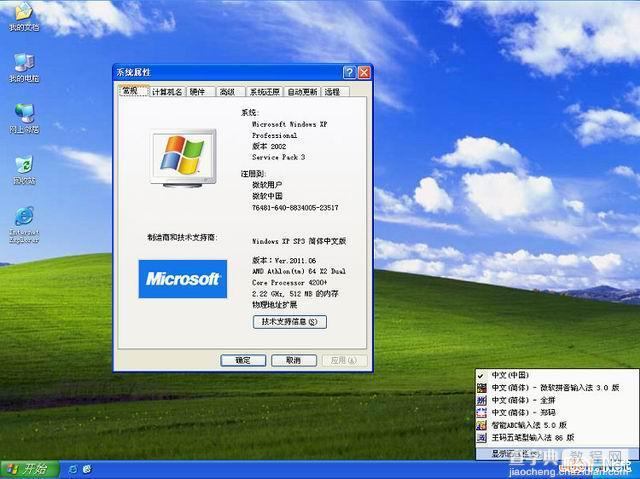The height and width of the screenshot is (479, 640).
Task: Switch to the 系统还原 tab
Action: click(x=265, y=92)
